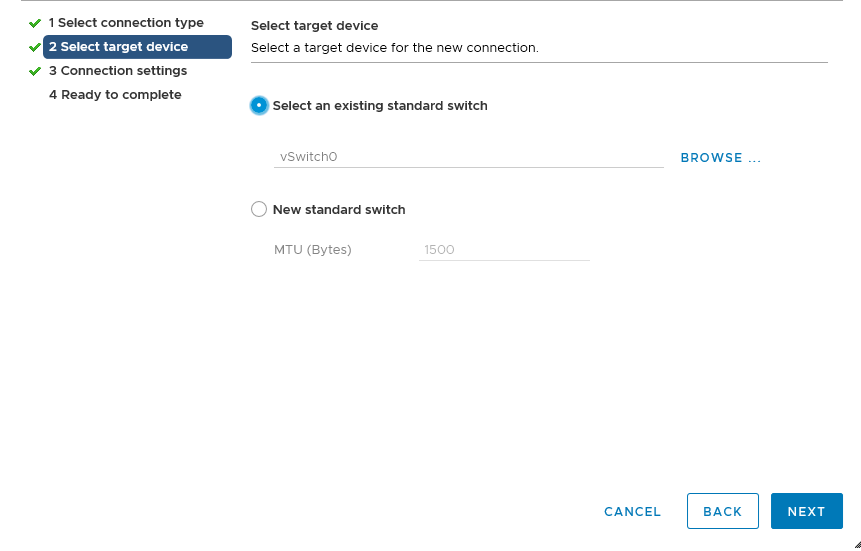861x551 pixels.
Task: Click the MTU (Bytes) 1500 field
Action: point(504,250)
